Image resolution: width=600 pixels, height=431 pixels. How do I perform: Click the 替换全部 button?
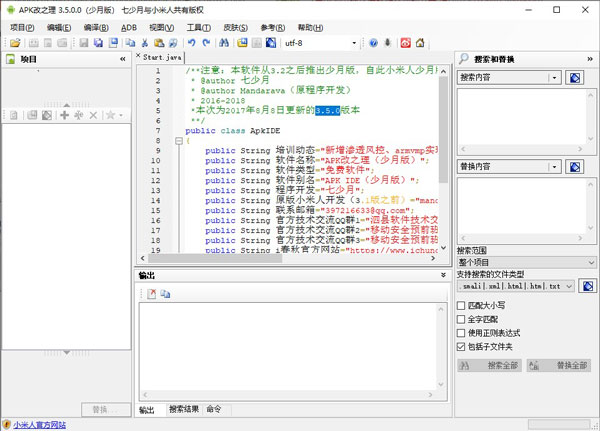[559, 366]
